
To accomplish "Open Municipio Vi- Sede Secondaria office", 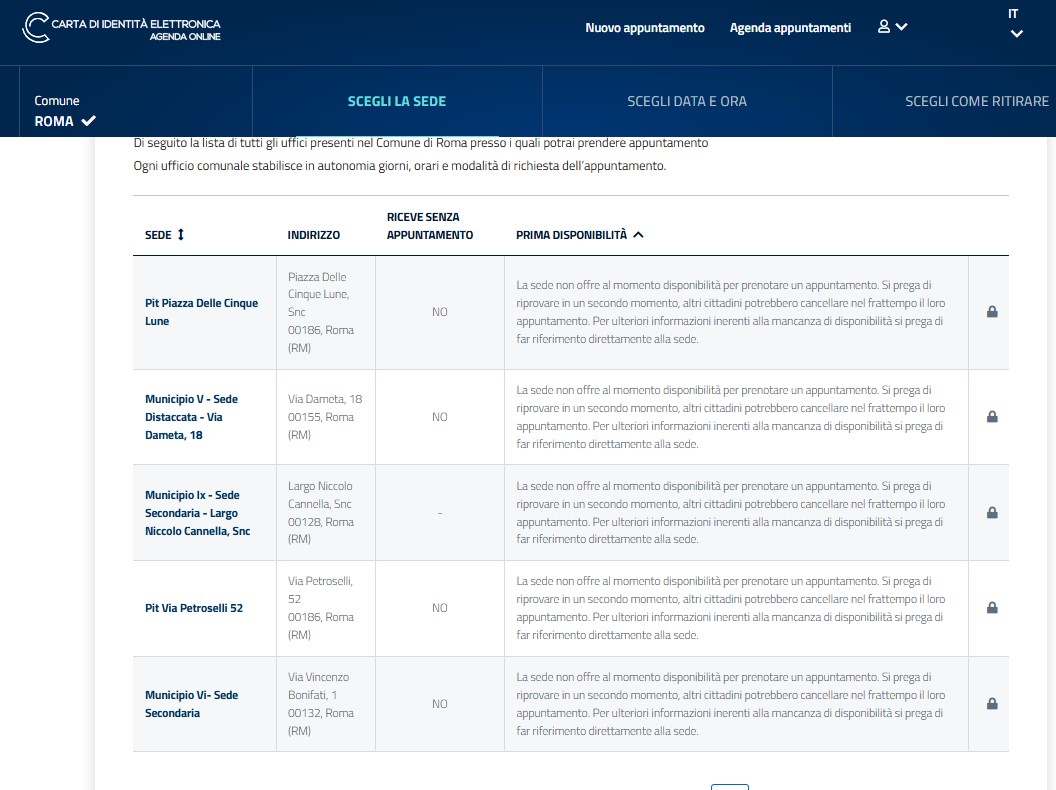I will click(191, 704).
